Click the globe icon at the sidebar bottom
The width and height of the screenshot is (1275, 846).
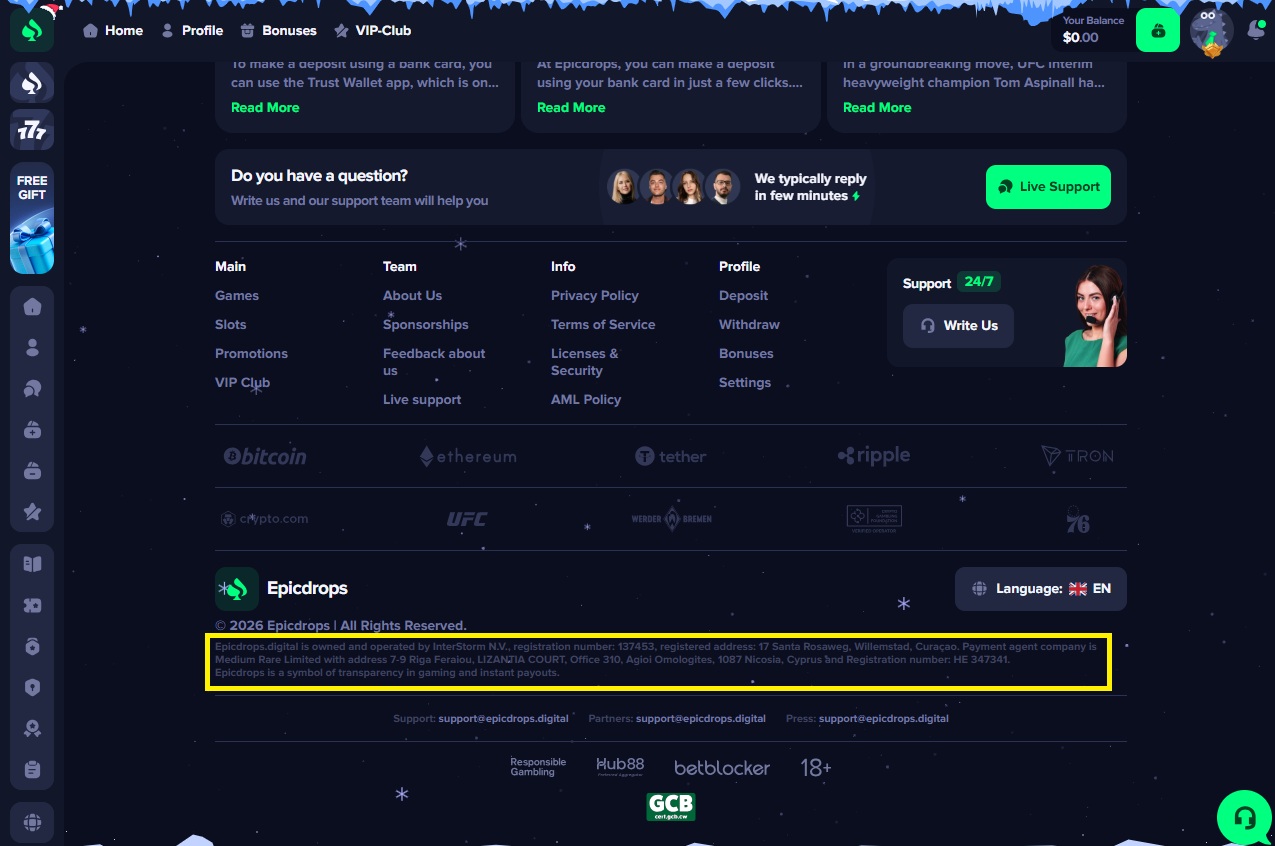32,823
